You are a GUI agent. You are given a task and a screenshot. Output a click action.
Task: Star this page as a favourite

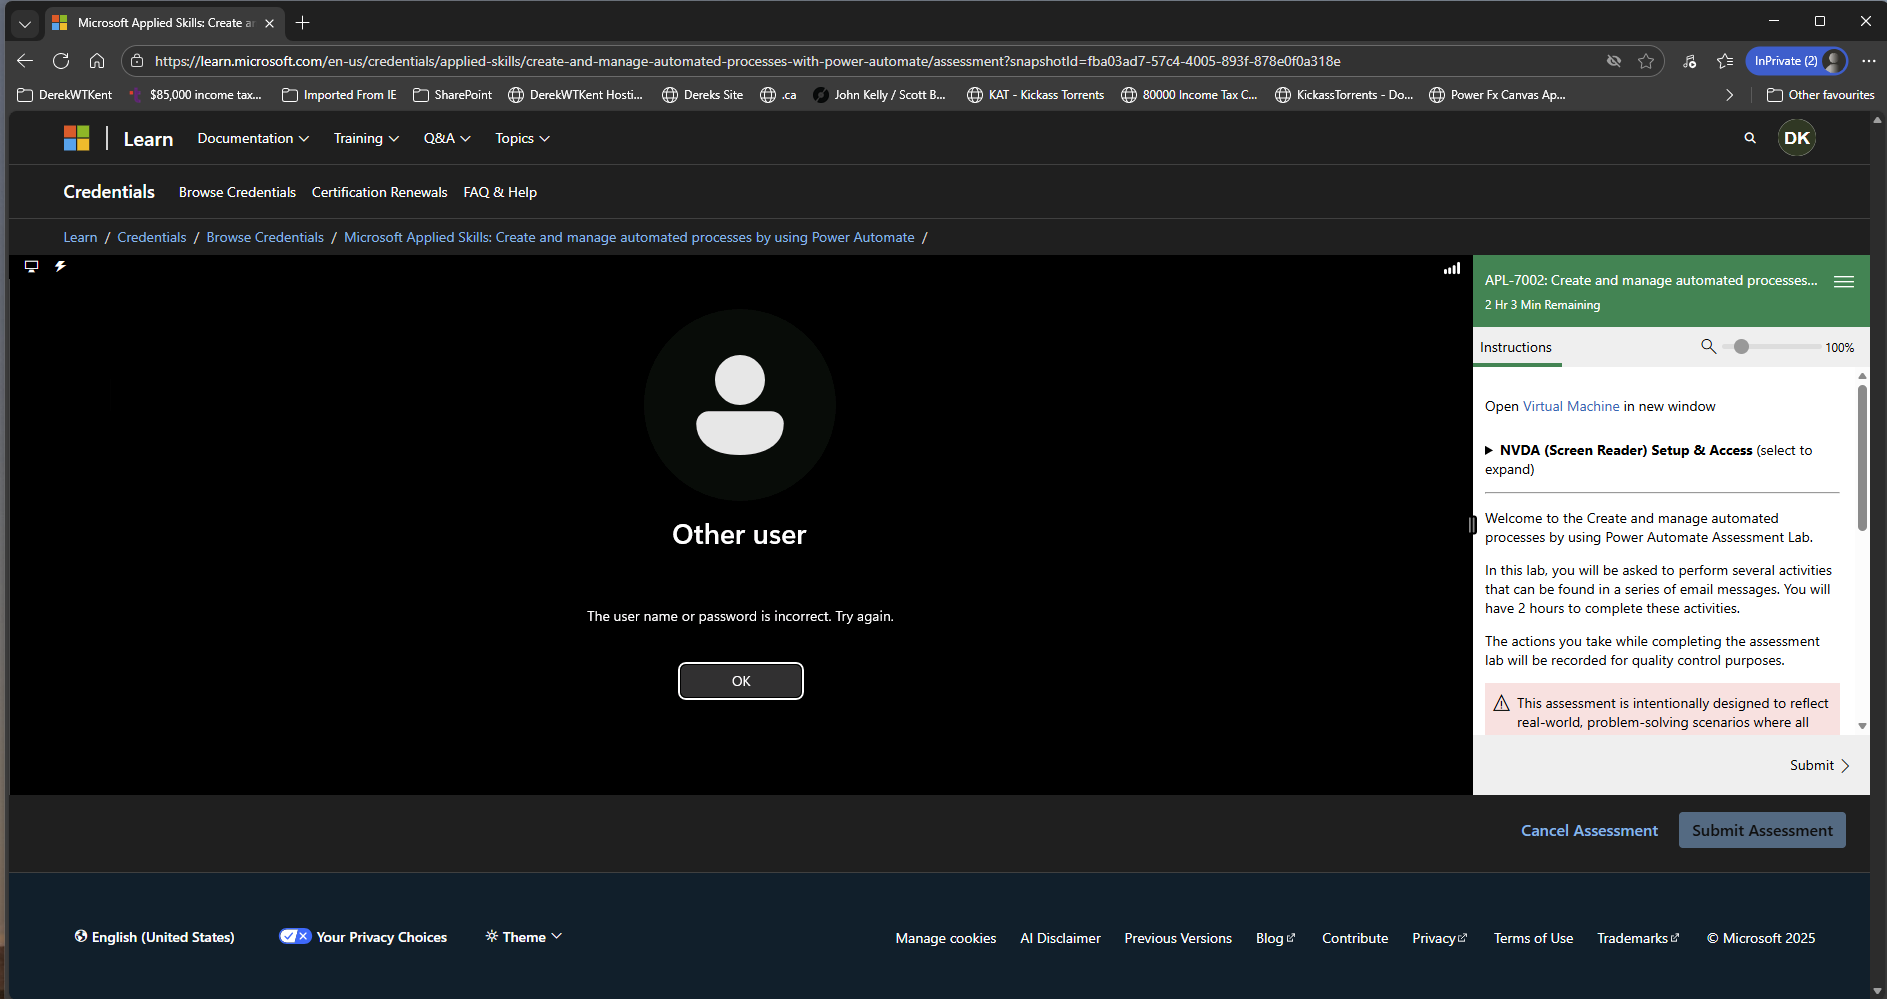[x=1646, y=61]
